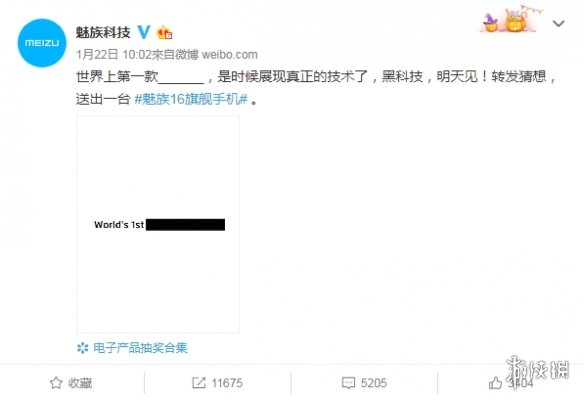The height and width of the screenshot is (400, 584).
Task: Open the 11675 reposts count
Action: [x=227, y=383]
